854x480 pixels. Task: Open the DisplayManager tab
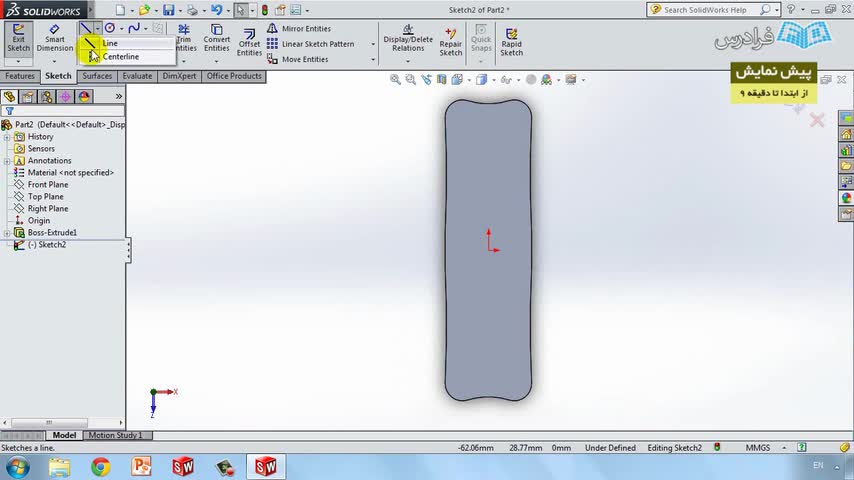84,97
